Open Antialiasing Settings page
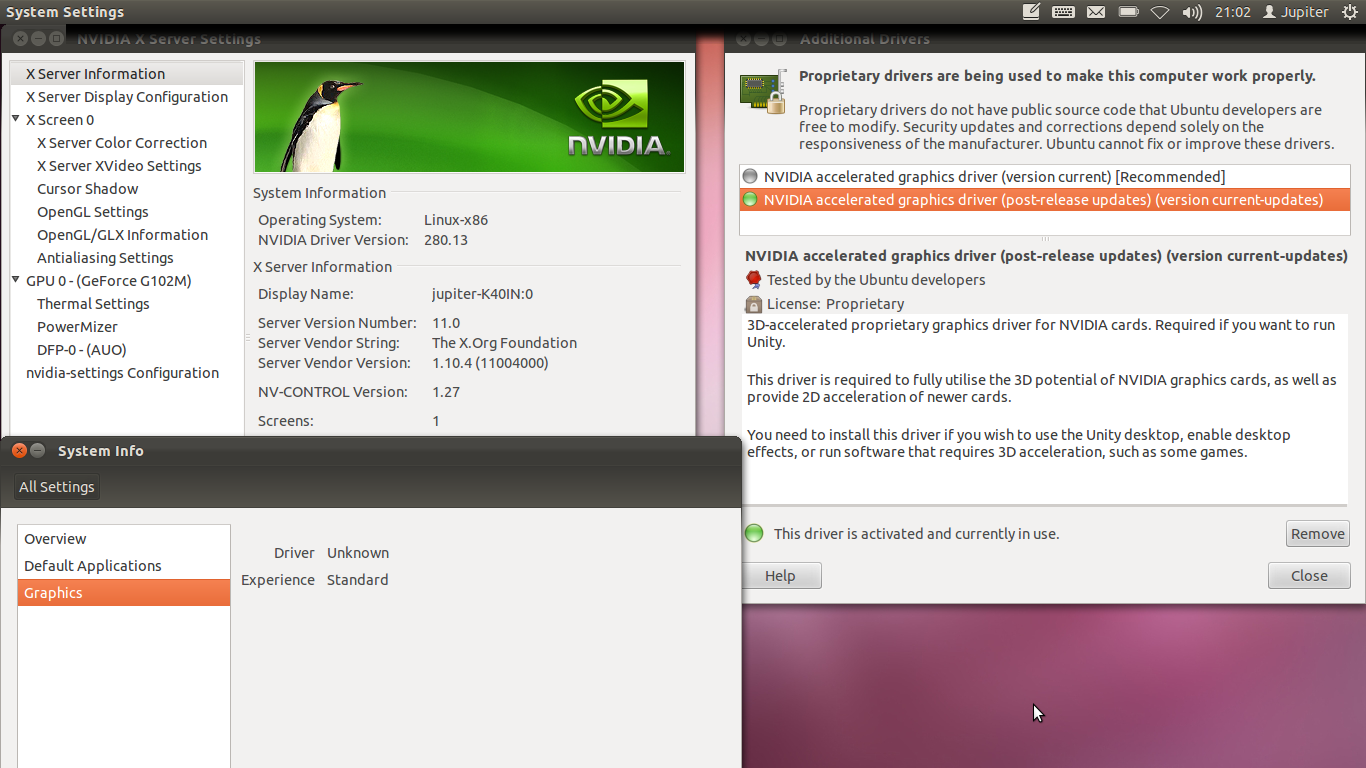 105,258
